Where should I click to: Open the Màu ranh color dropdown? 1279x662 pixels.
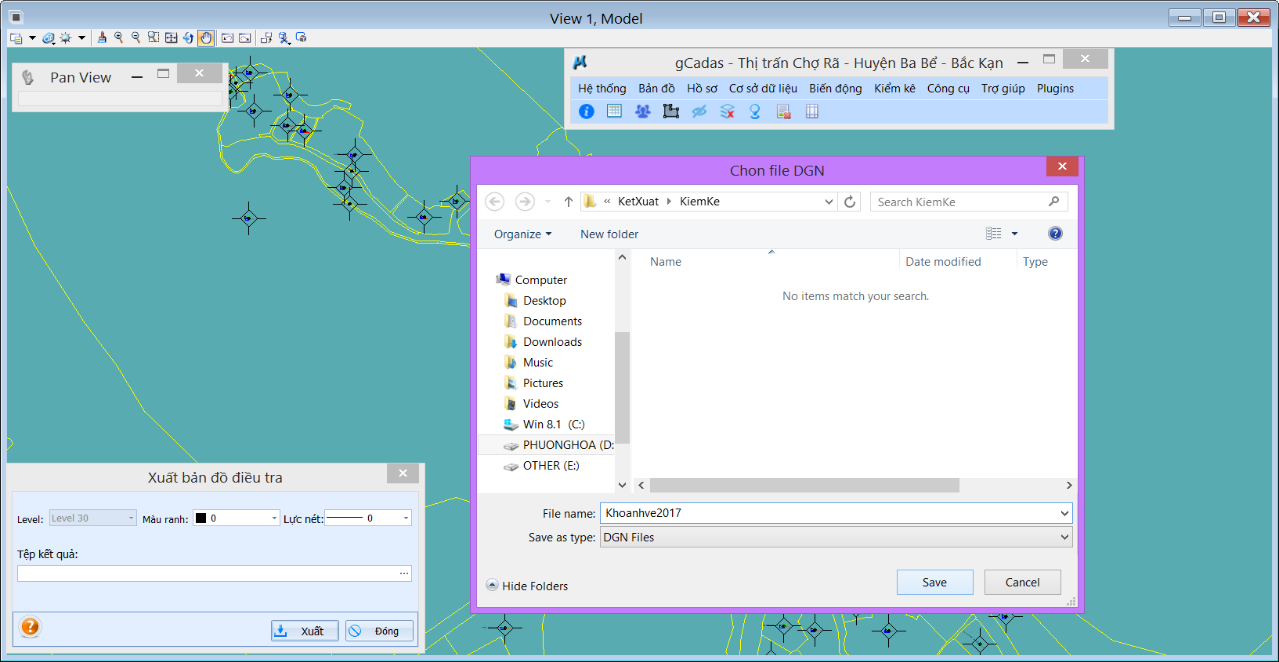tap(274, 518)
